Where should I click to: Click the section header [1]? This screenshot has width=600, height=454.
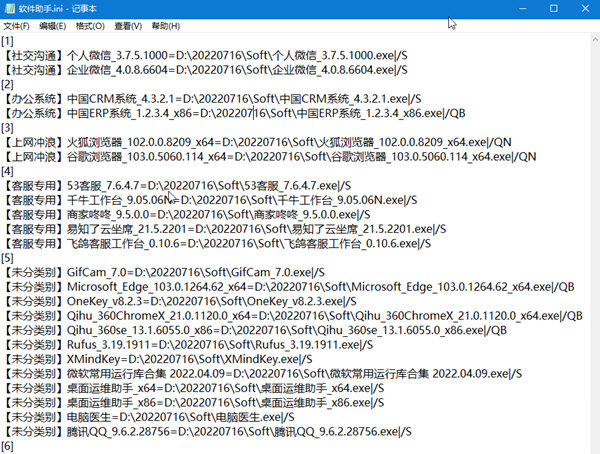7,41
